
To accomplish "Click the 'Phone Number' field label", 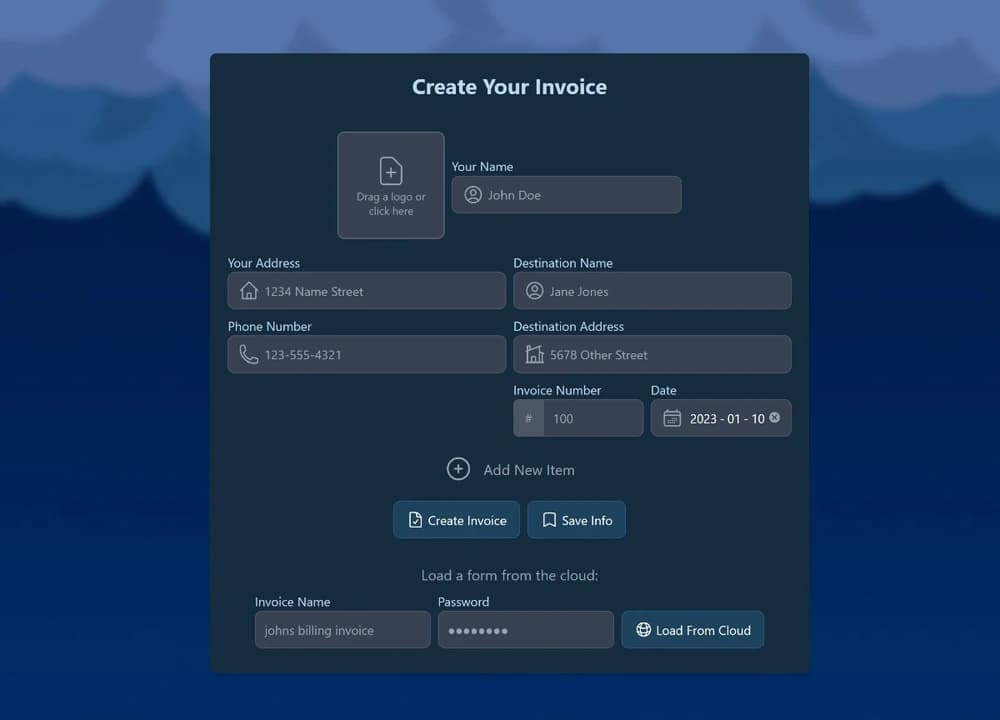I will pyautogui.click(x=269, y=327).
